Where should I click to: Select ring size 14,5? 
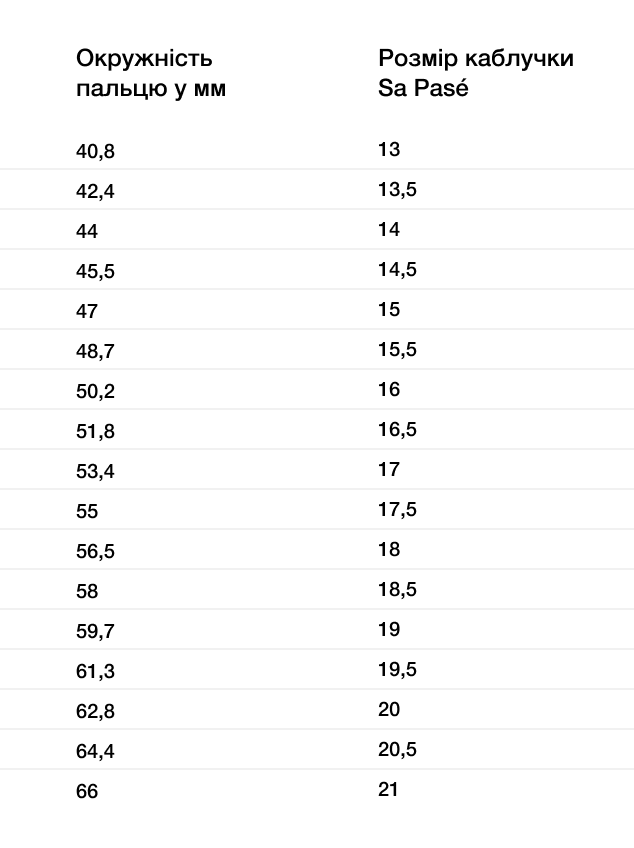(397, 269)
